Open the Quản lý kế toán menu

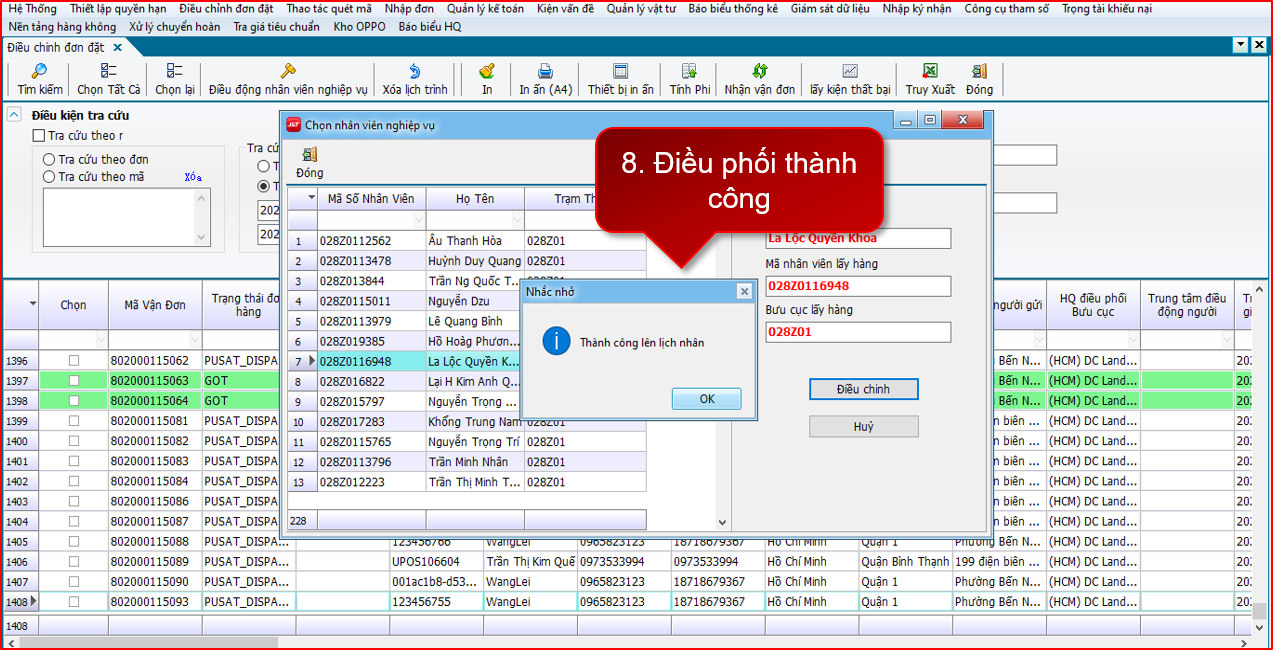pyautogui.click(x=485, y=9)
